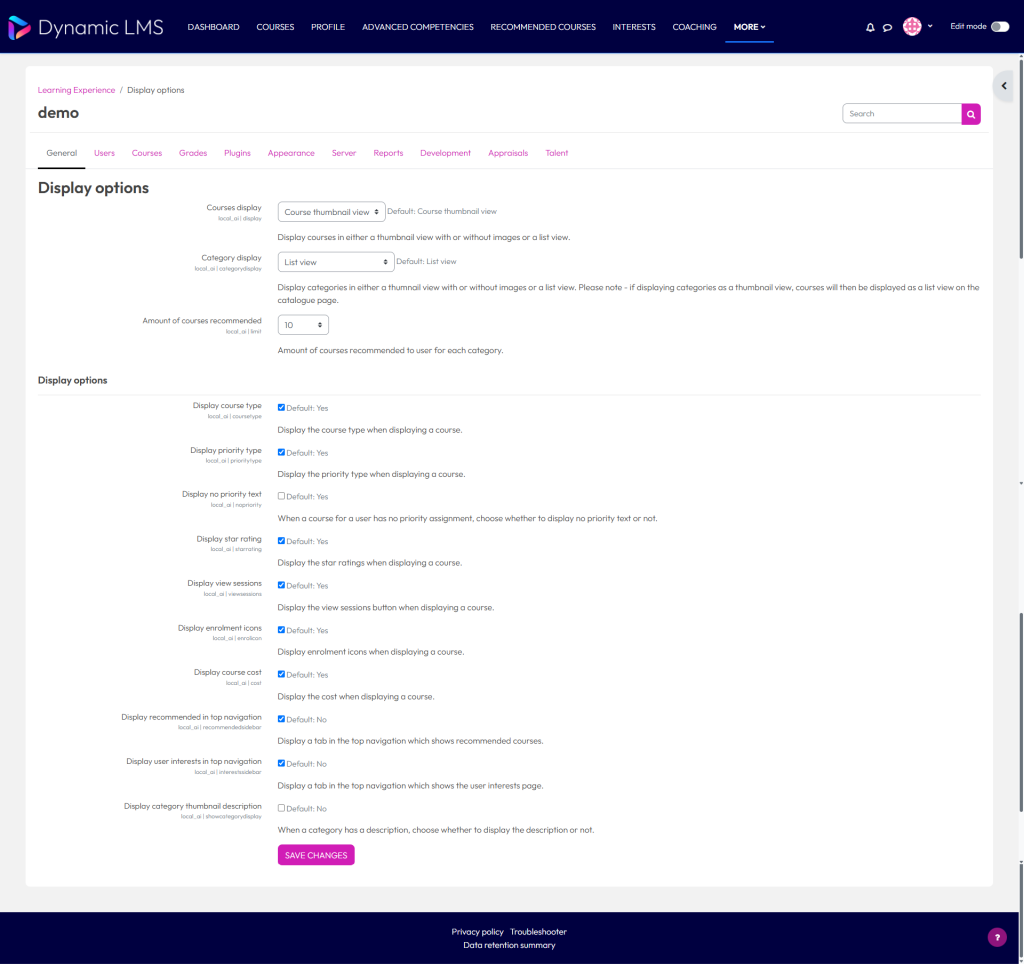The image size is (1024, 965).
Task: Switch to the Courses admin tab
Action: point(147,153)
